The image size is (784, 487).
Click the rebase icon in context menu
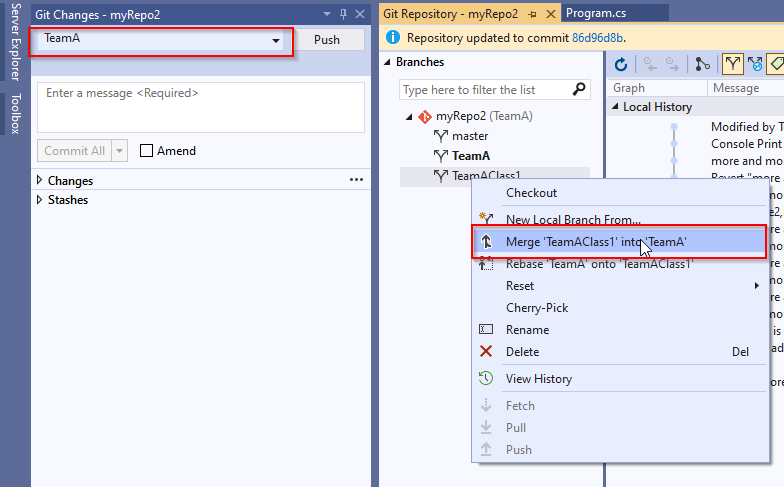point(486,264)
